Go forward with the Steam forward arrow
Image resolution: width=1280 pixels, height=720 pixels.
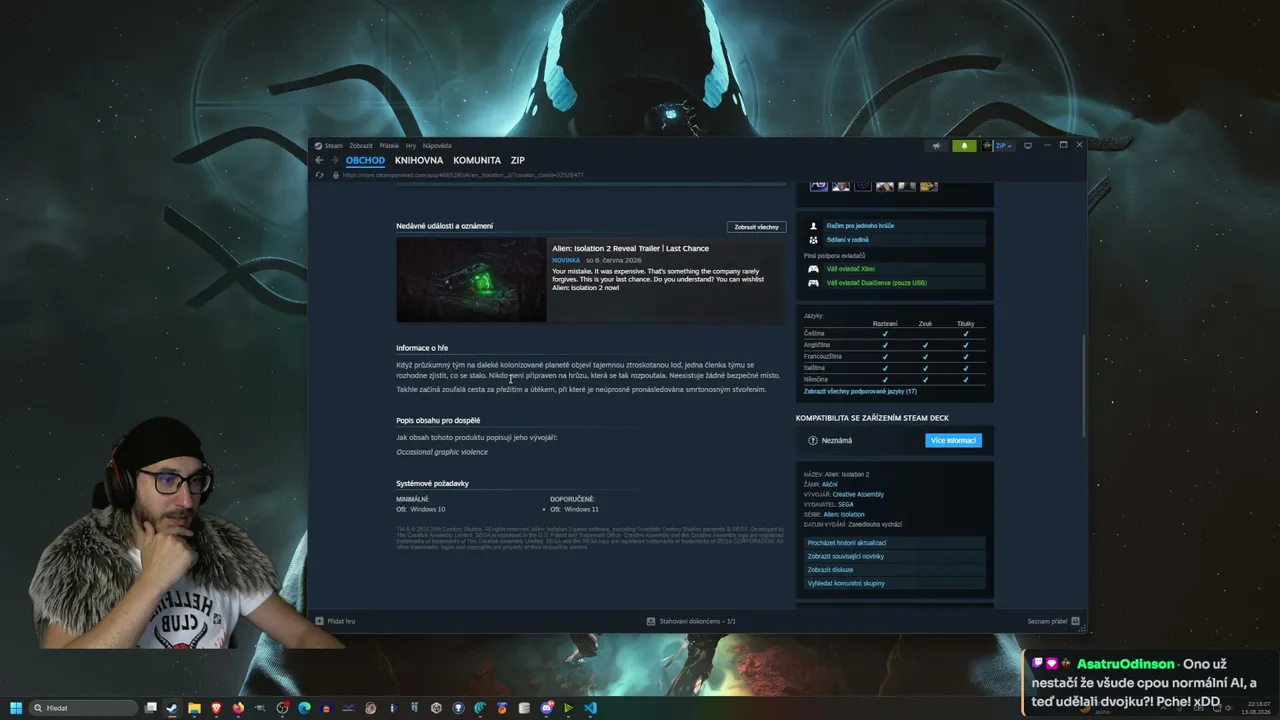click(335, 160)
